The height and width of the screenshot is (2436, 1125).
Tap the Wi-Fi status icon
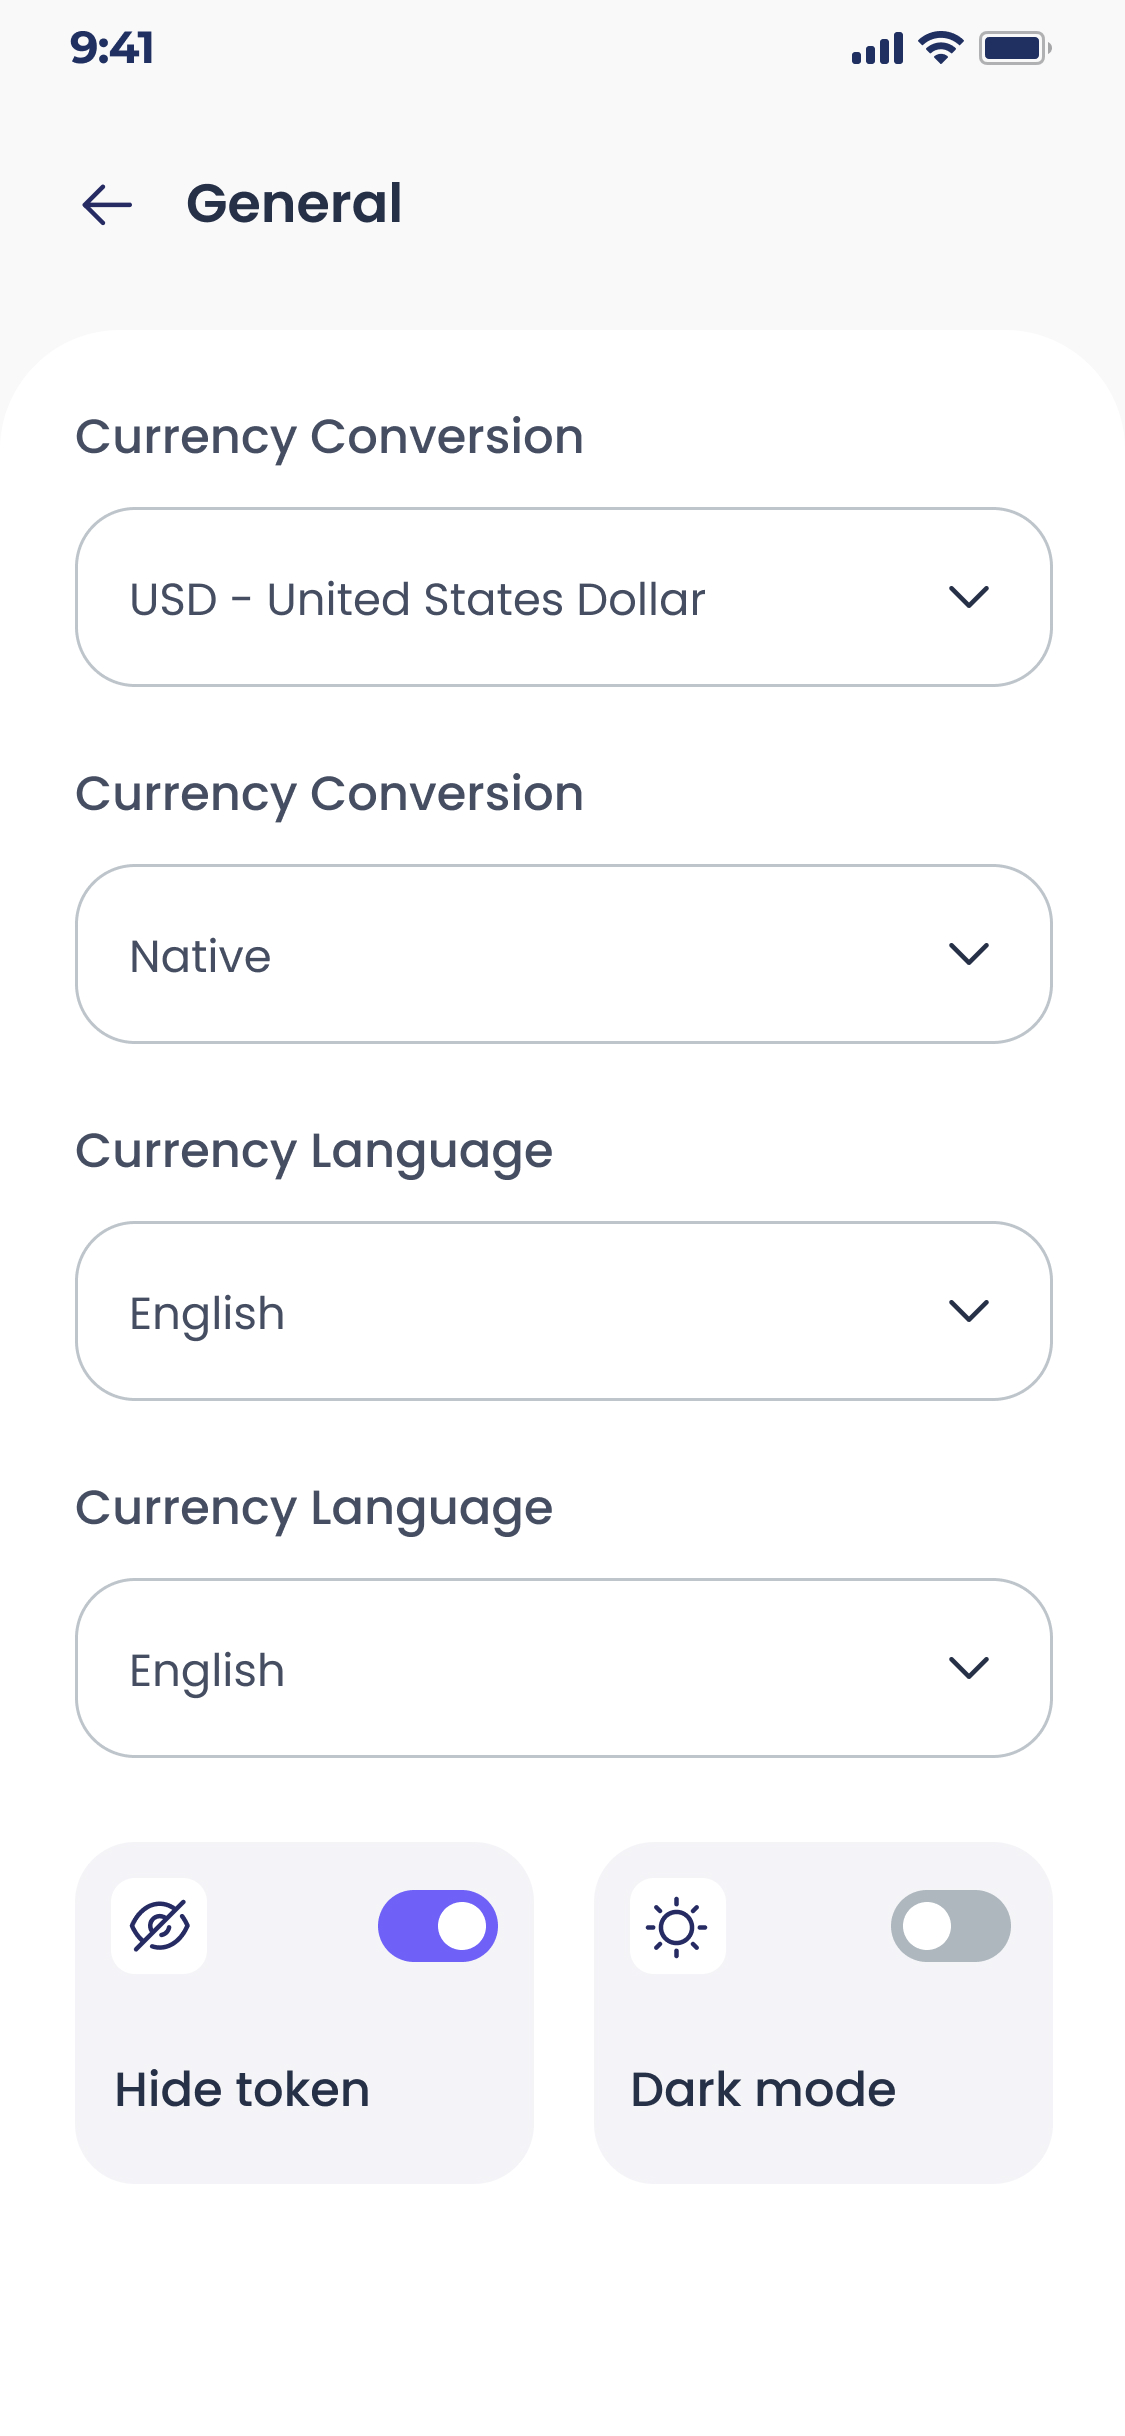tap(940, 48)
